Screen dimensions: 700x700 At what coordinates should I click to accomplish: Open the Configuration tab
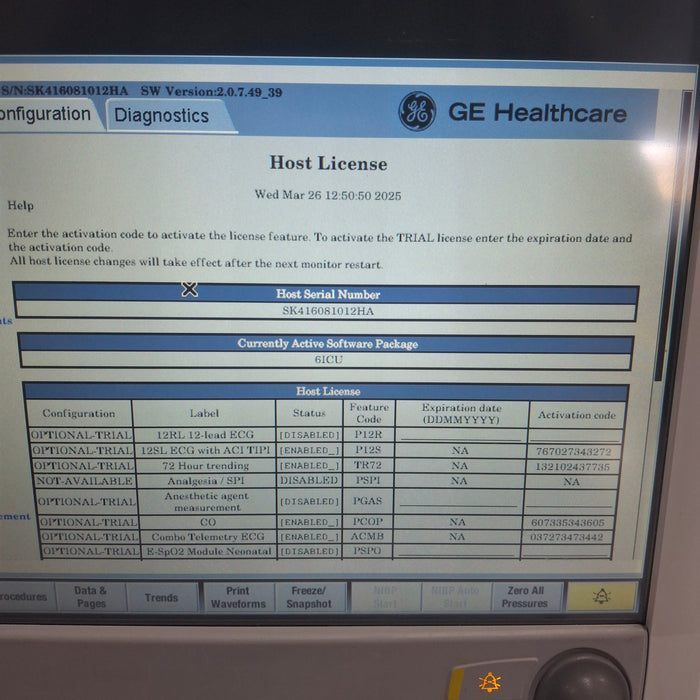47,114
